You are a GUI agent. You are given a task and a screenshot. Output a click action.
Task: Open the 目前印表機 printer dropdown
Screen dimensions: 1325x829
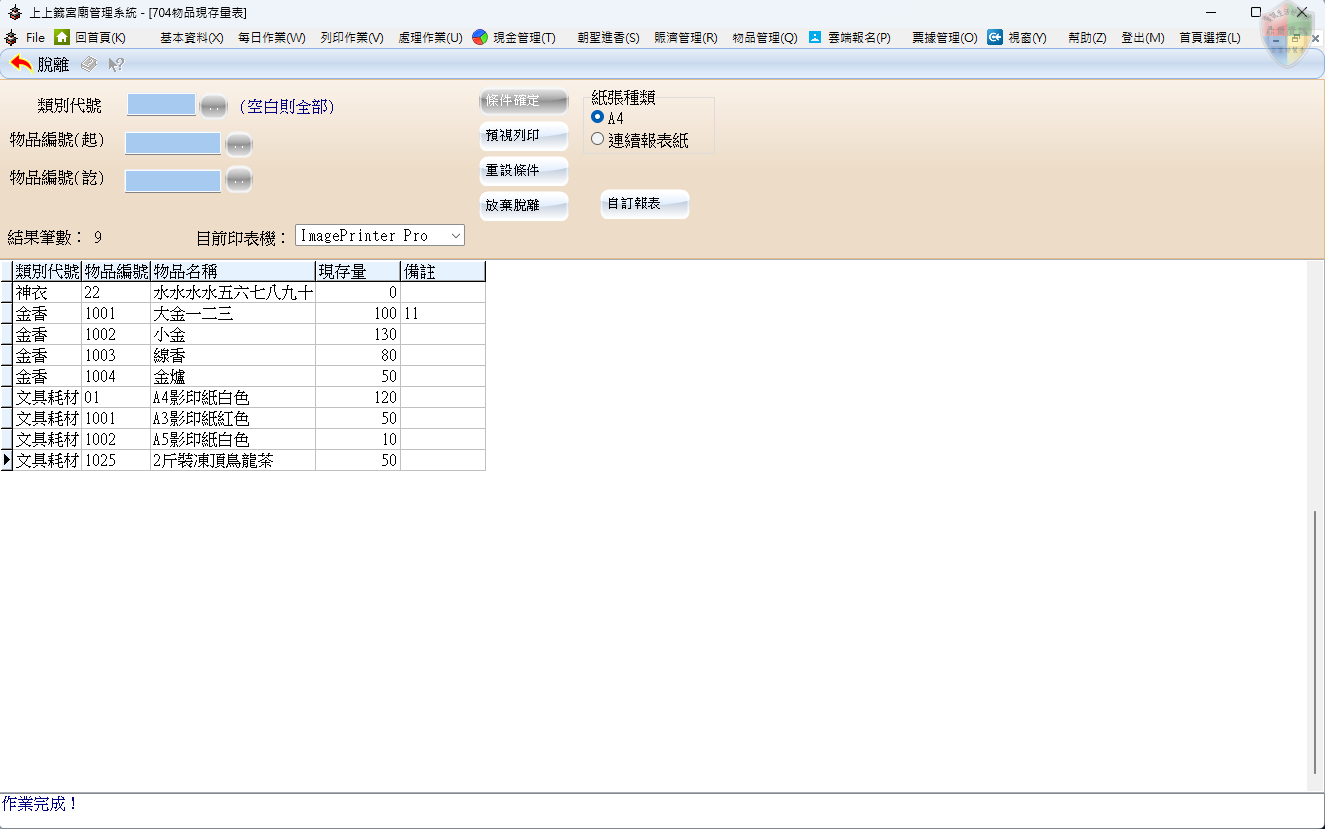tap(455, 236)
